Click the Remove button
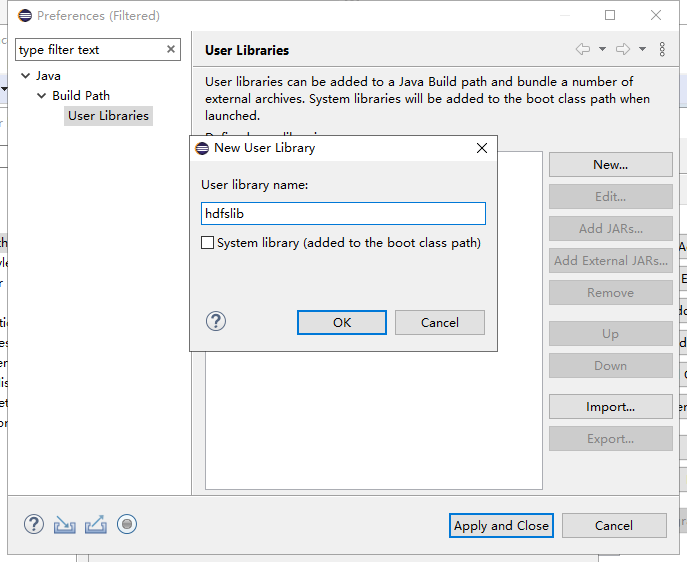The image size is (687, 562). [610, 293]
